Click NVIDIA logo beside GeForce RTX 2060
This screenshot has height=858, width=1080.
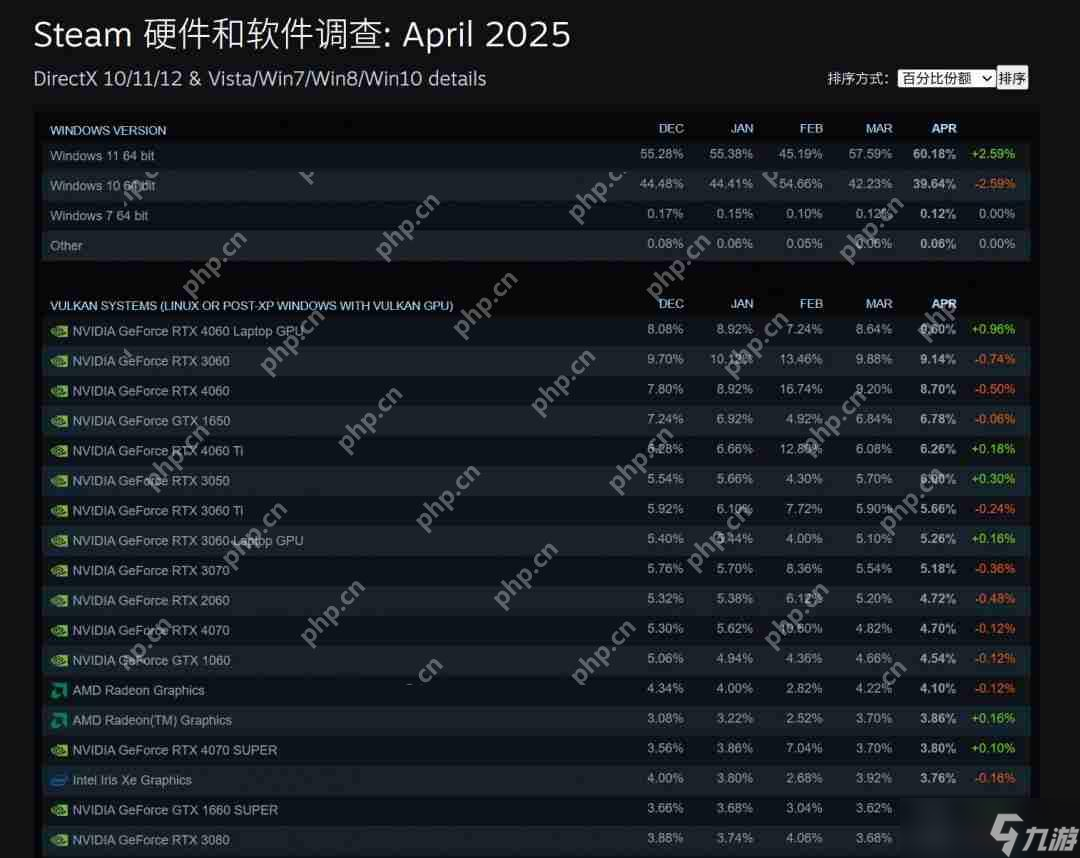pyautogui.click(x=59, y=600)
